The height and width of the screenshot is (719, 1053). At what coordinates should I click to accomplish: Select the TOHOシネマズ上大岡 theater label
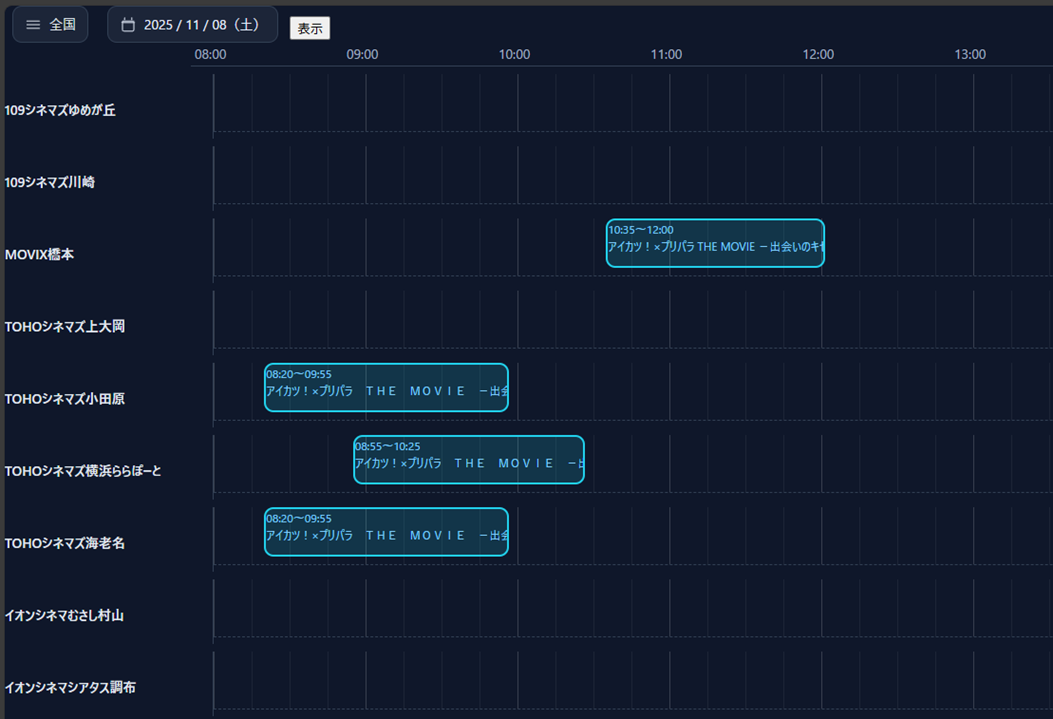point(65,327)
